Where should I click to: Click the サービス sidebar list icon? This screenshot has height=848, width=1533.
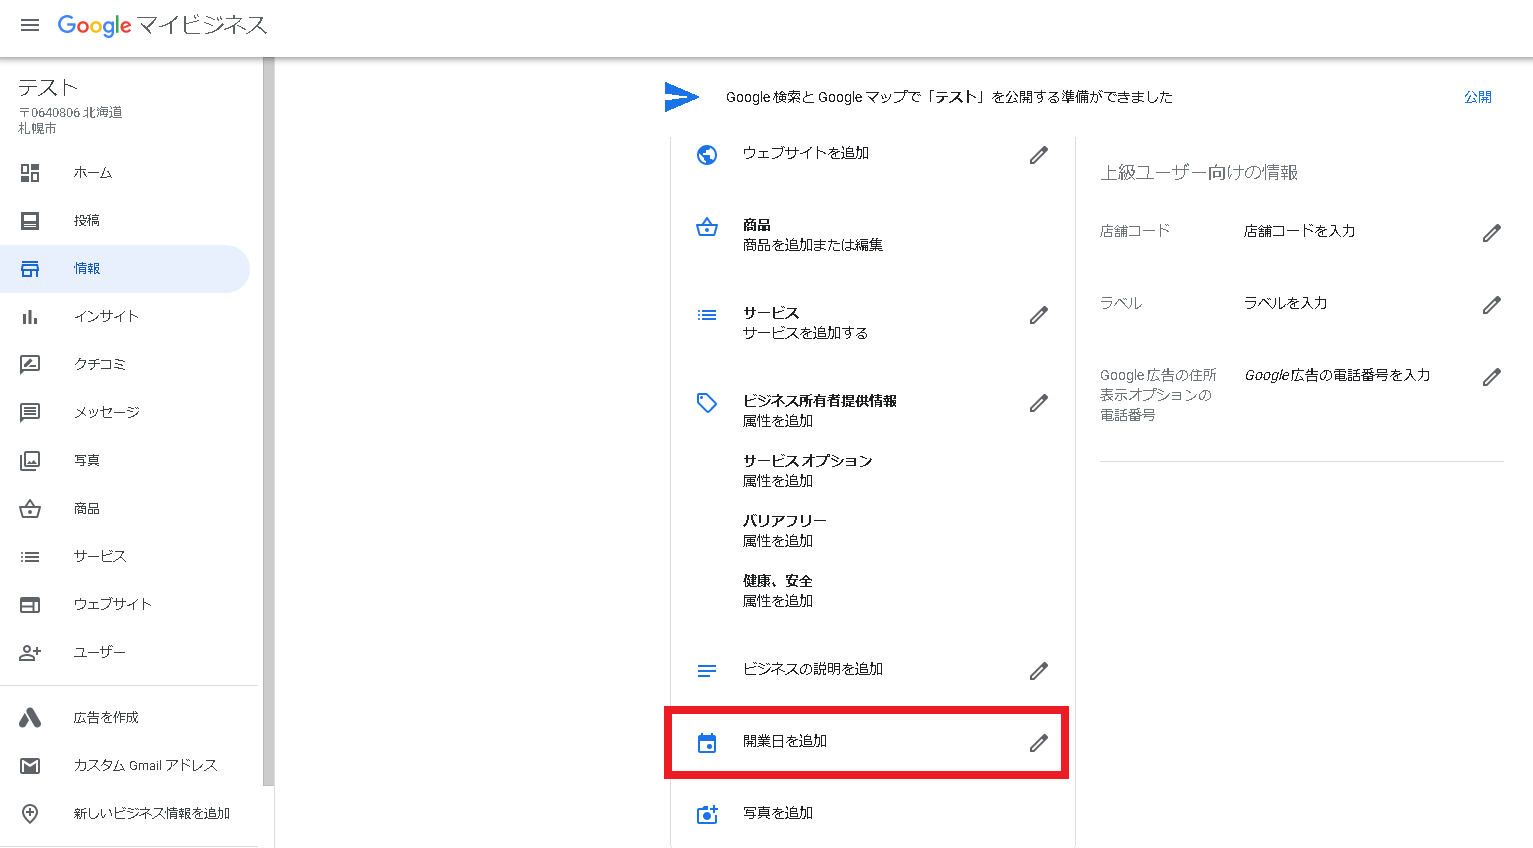[x=30, y=557]
